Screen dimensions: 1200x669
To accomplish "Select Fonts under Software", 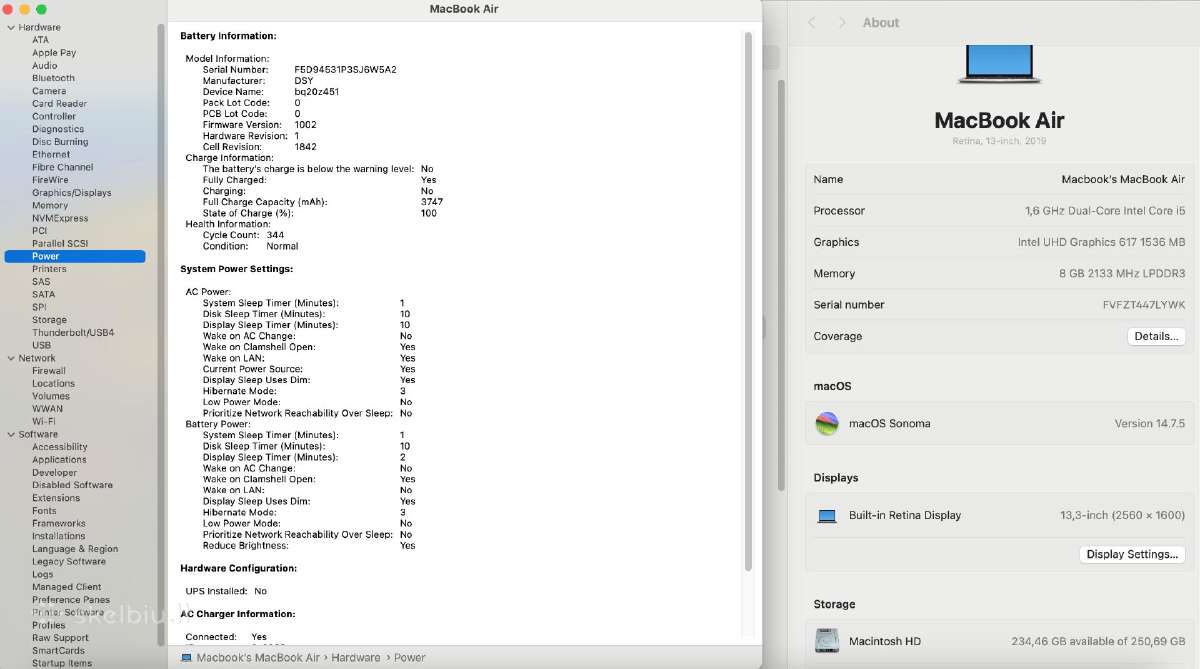I will pyautogui.click(x=44, y=511).
